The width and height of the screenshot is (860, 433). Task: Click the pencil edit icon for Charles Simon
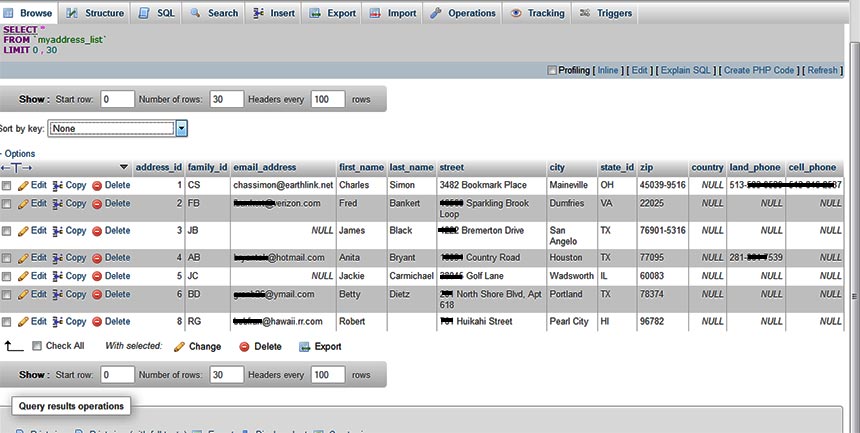[23, 186]
